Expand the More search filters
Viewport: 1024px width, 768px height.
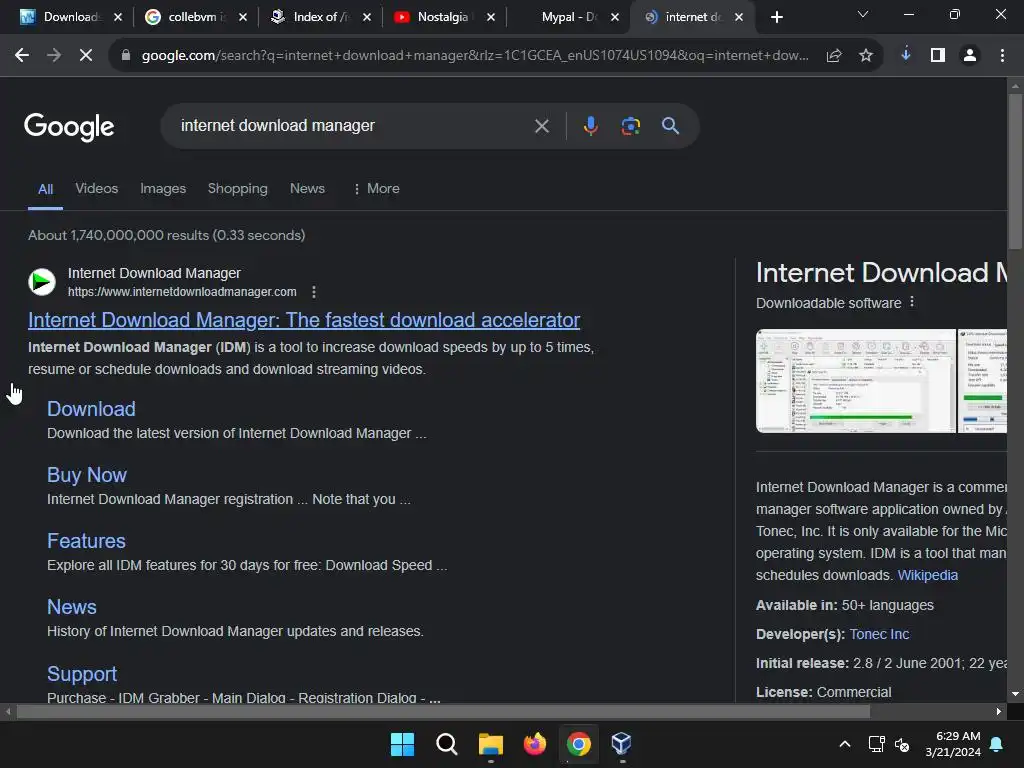[x=376, y=189]
